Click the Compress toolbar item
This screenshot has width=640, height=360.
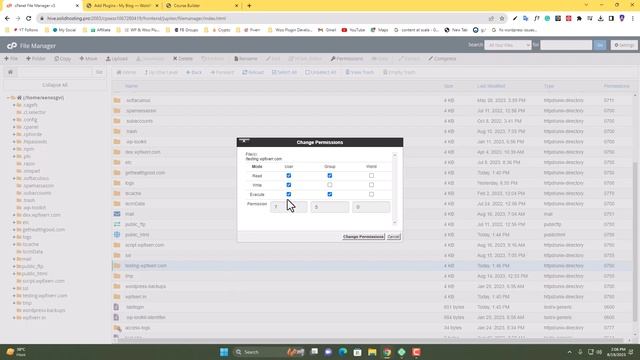coord(442,59)
